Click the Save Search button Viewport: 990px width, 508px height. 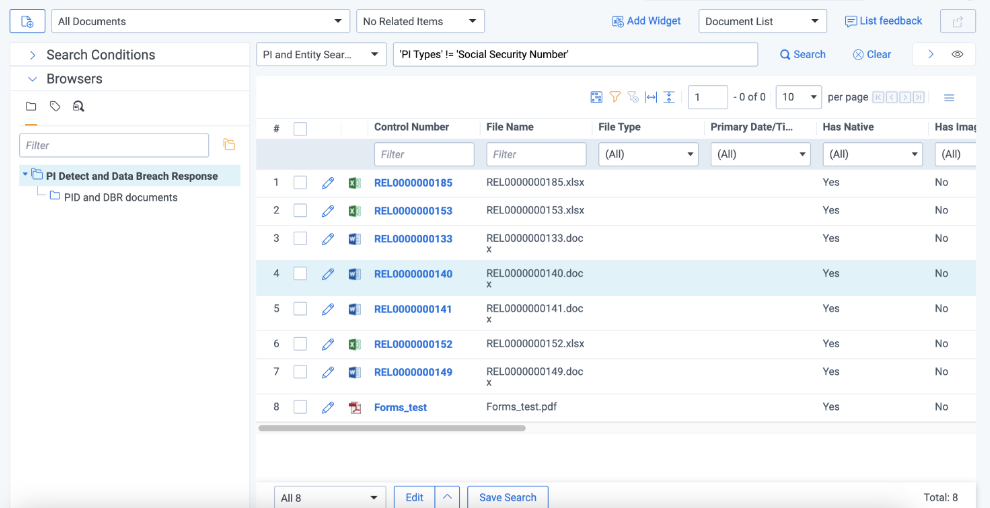pos(508,497)
